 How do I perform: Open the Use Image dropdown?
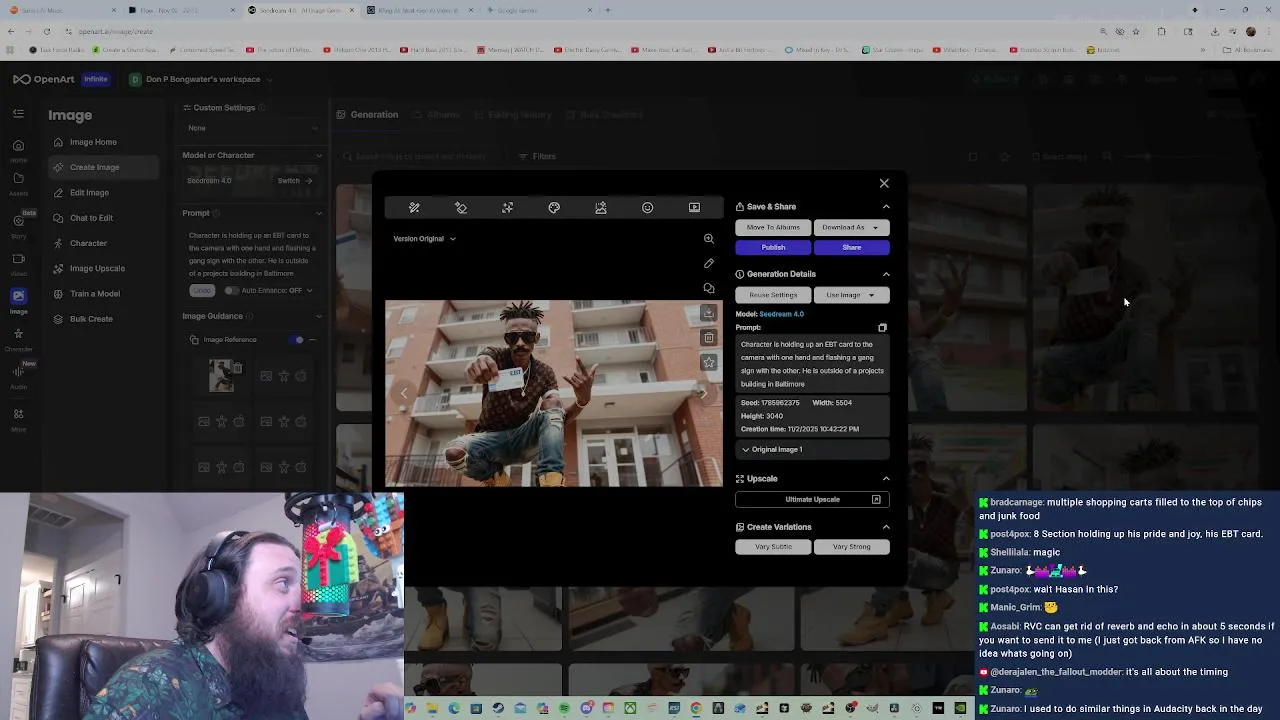(851, 295)
